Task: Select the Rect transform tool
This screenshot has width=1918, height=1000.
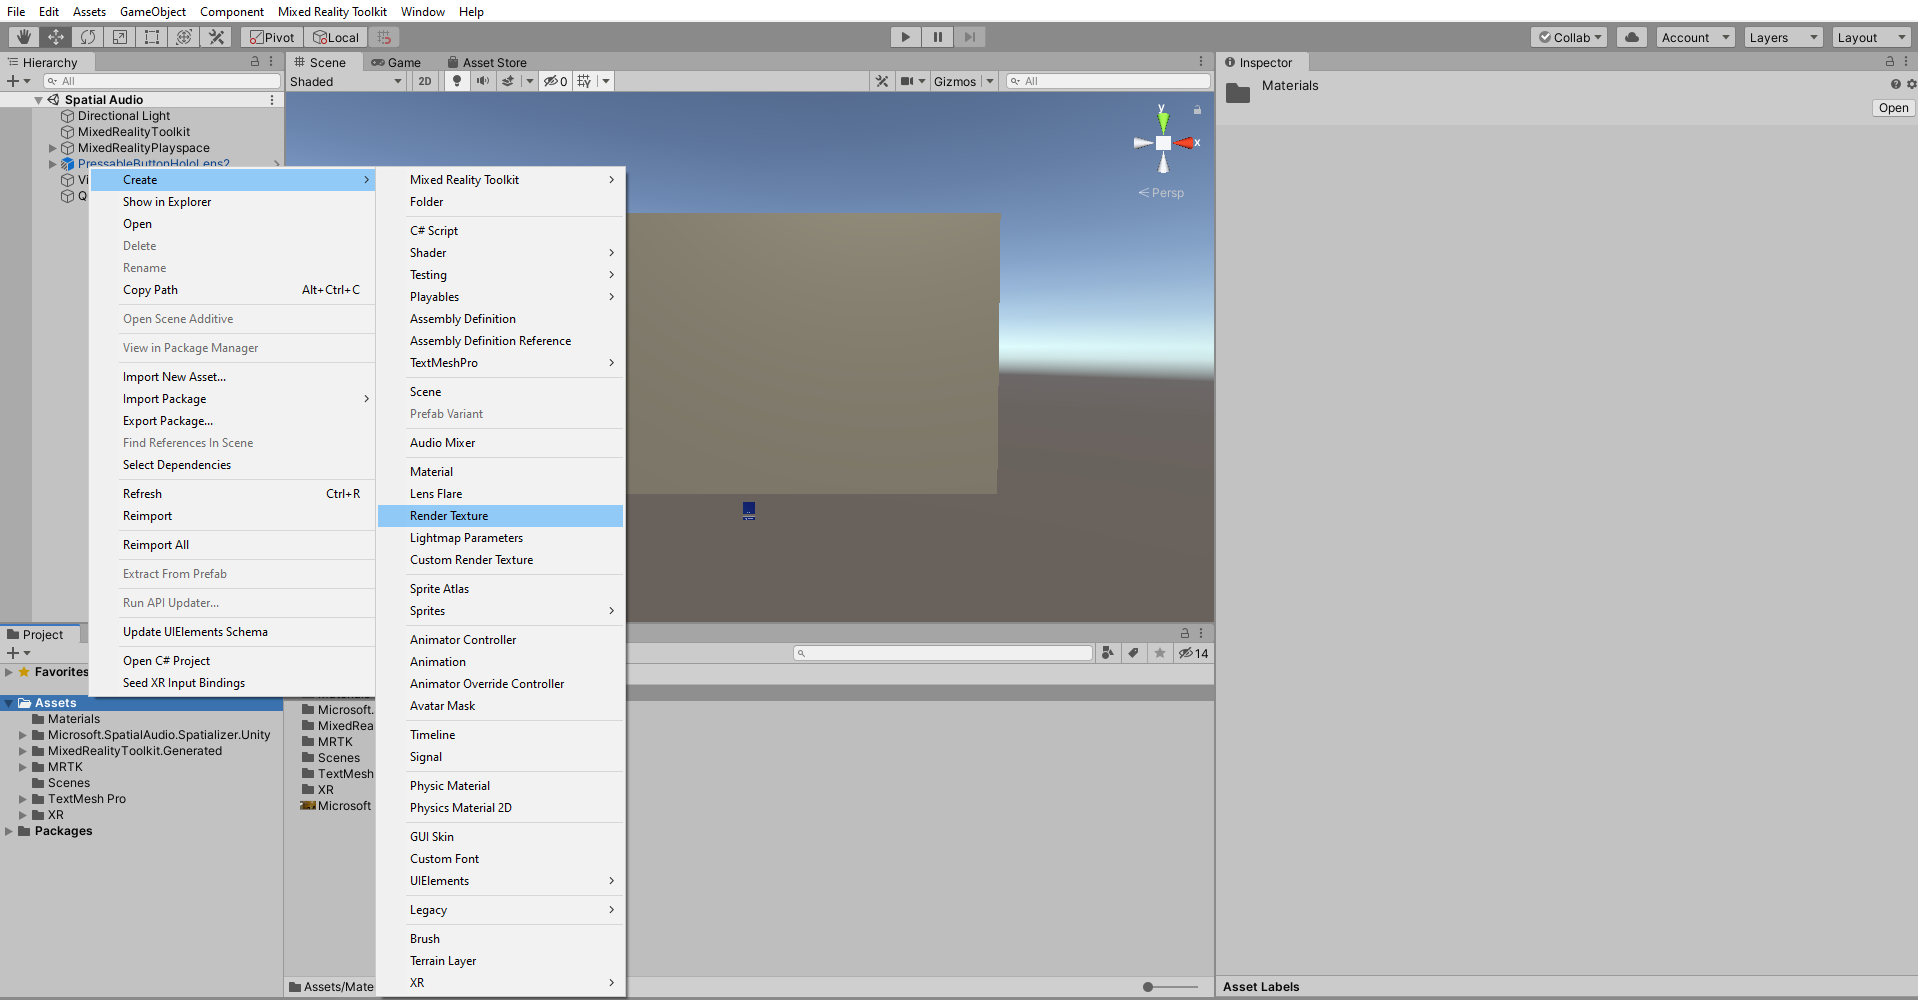Action: click(152, 37)
